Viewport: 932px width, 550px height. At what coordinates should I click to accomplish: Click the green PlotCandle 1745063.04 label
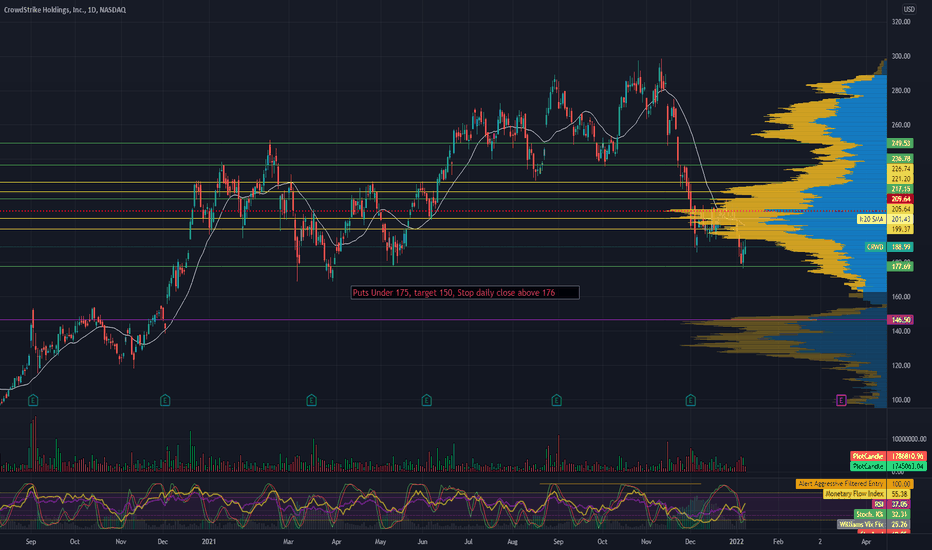tap(889, 467)
